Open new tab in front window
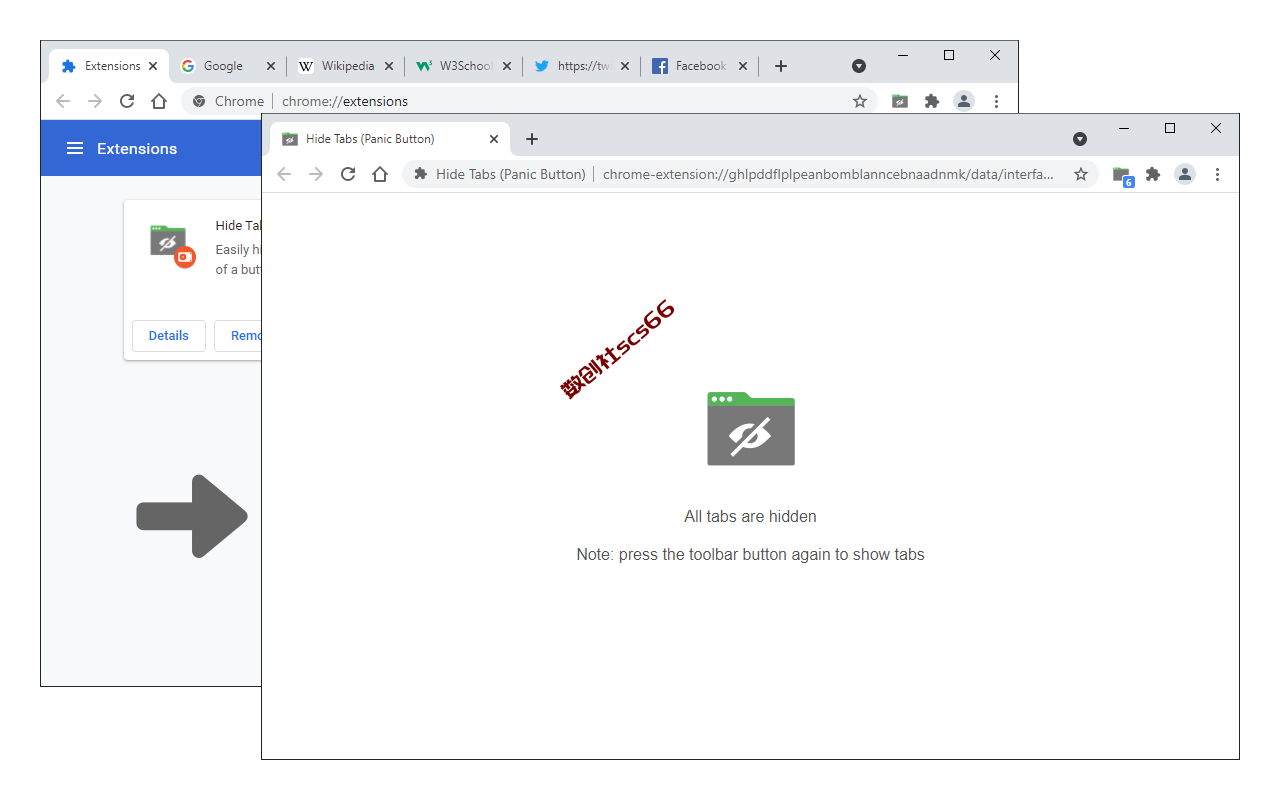The image size is (1280, 800). (x=532, y=139)
